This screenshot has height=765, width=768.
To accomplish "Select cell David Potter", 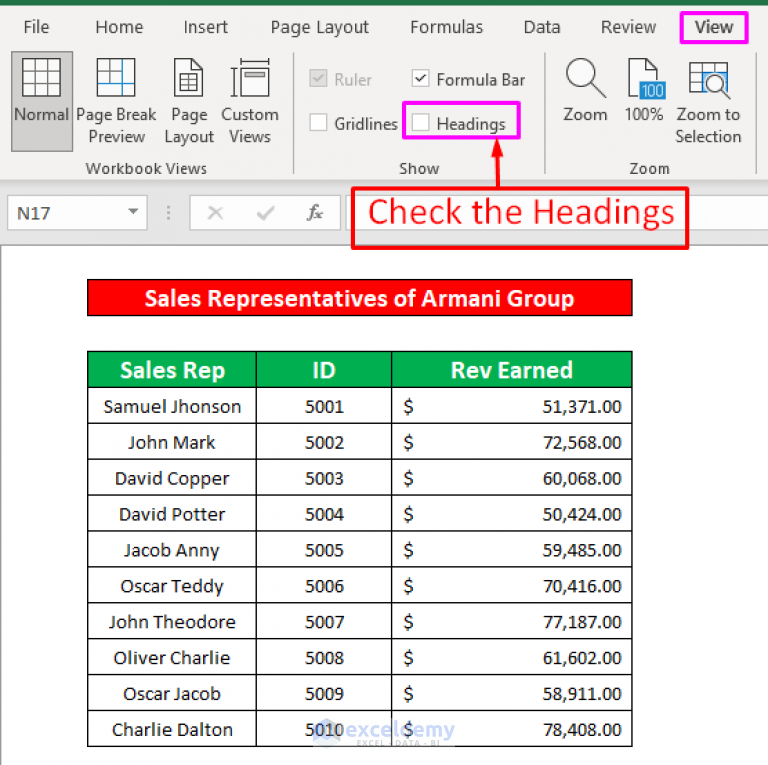I will tap(172, 514).
